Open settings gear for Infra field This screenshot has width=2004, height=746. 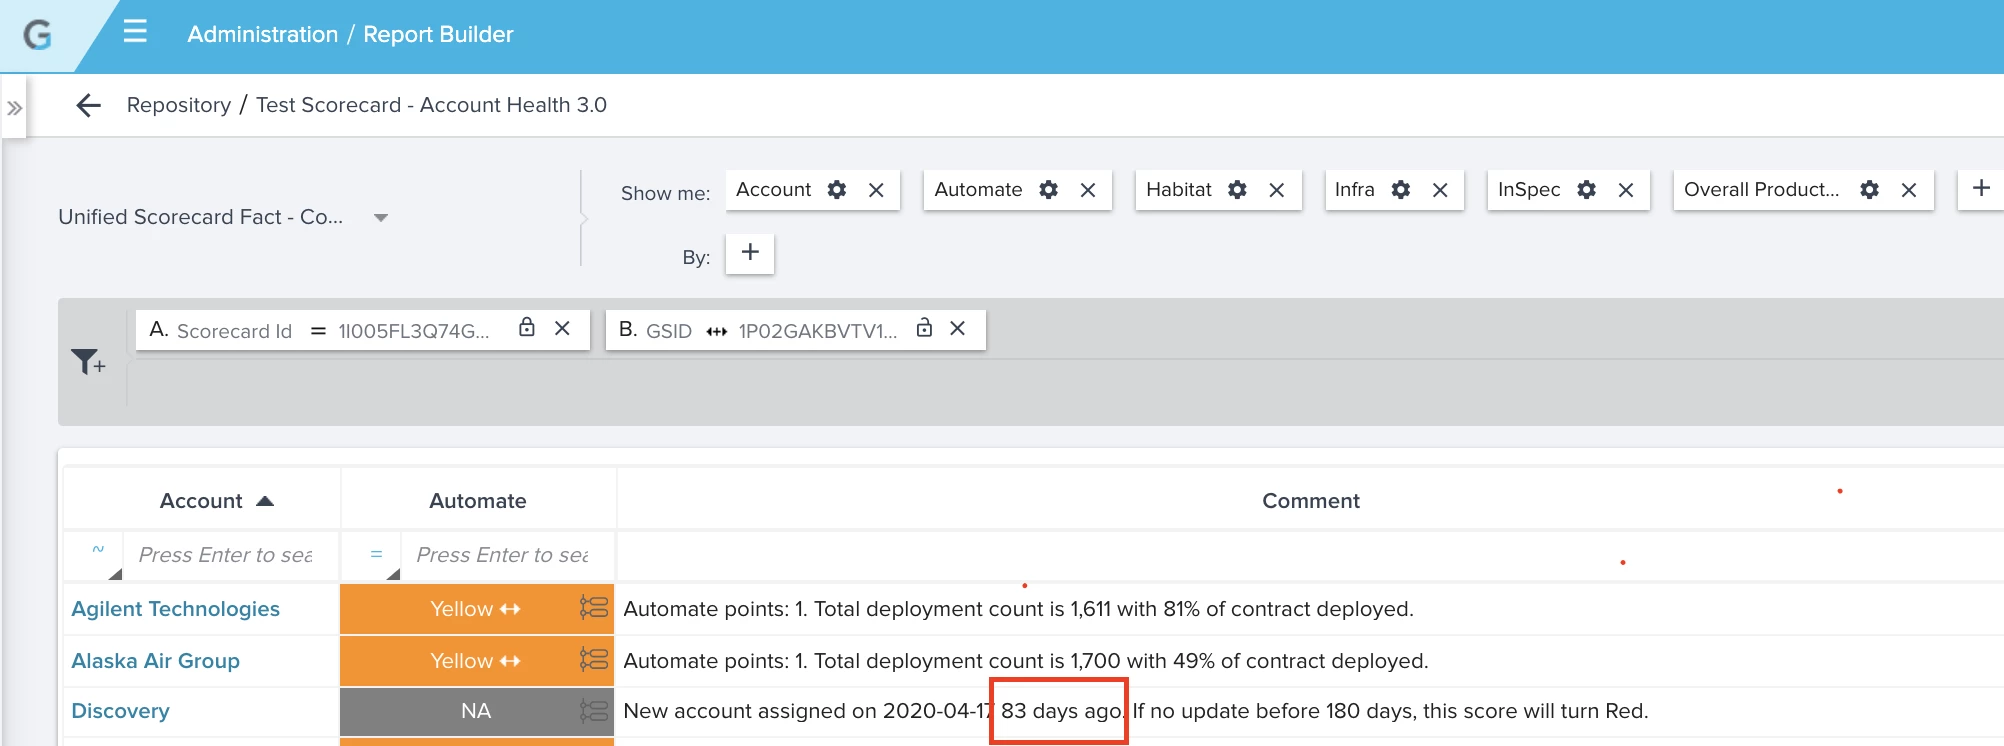click(1401, 190)
